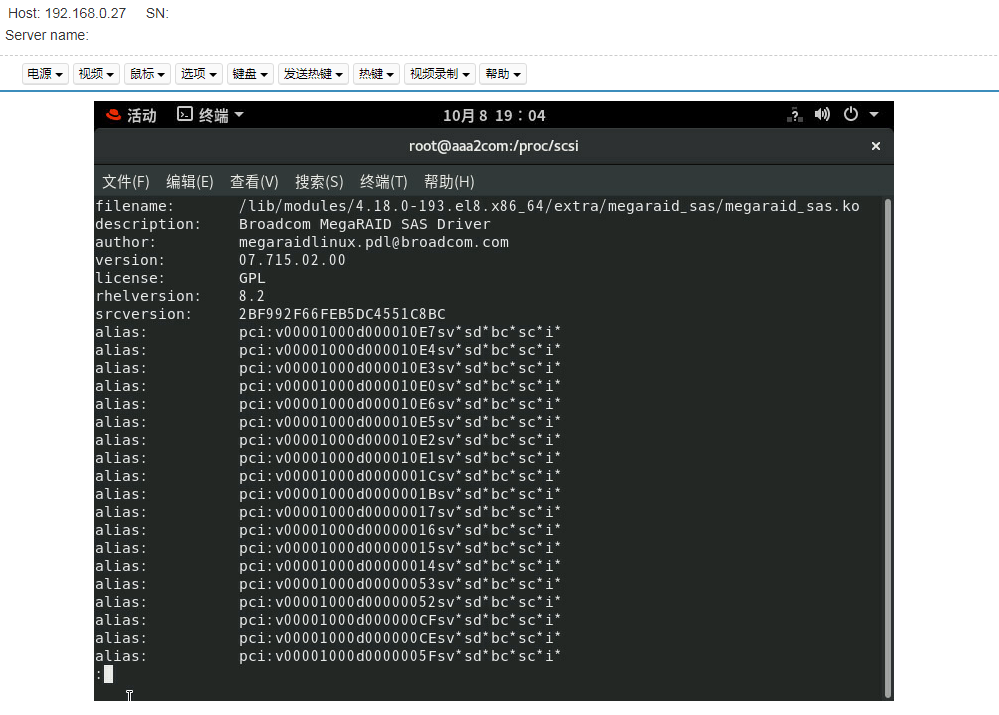Click the power icon in top bar
Viewport: 999px width, 715px height.
pos(851,114)
